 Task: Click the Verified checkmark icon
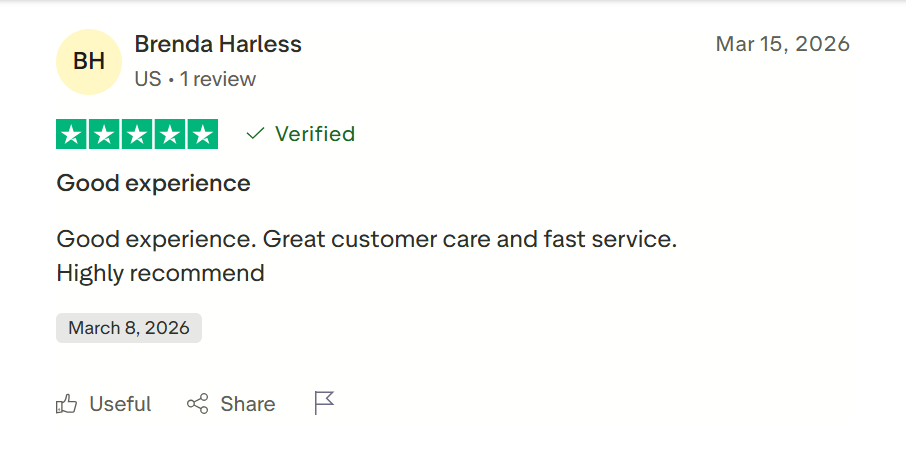click(x=255, y=134)
